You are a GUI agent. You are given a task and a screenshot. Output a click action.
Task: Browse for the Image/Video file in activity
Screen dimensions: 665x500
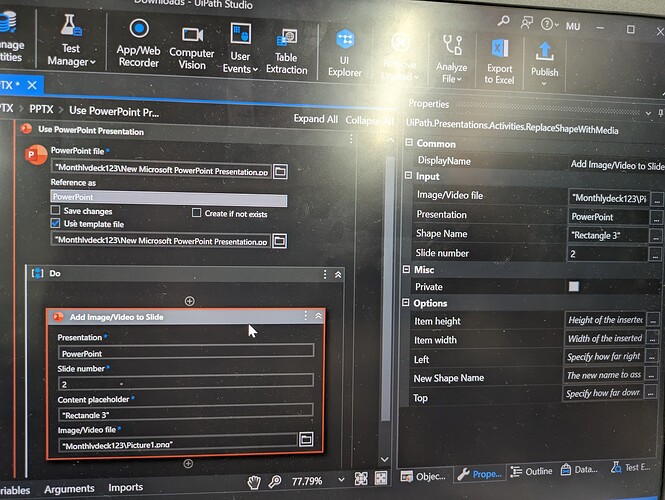pos(306,439)
